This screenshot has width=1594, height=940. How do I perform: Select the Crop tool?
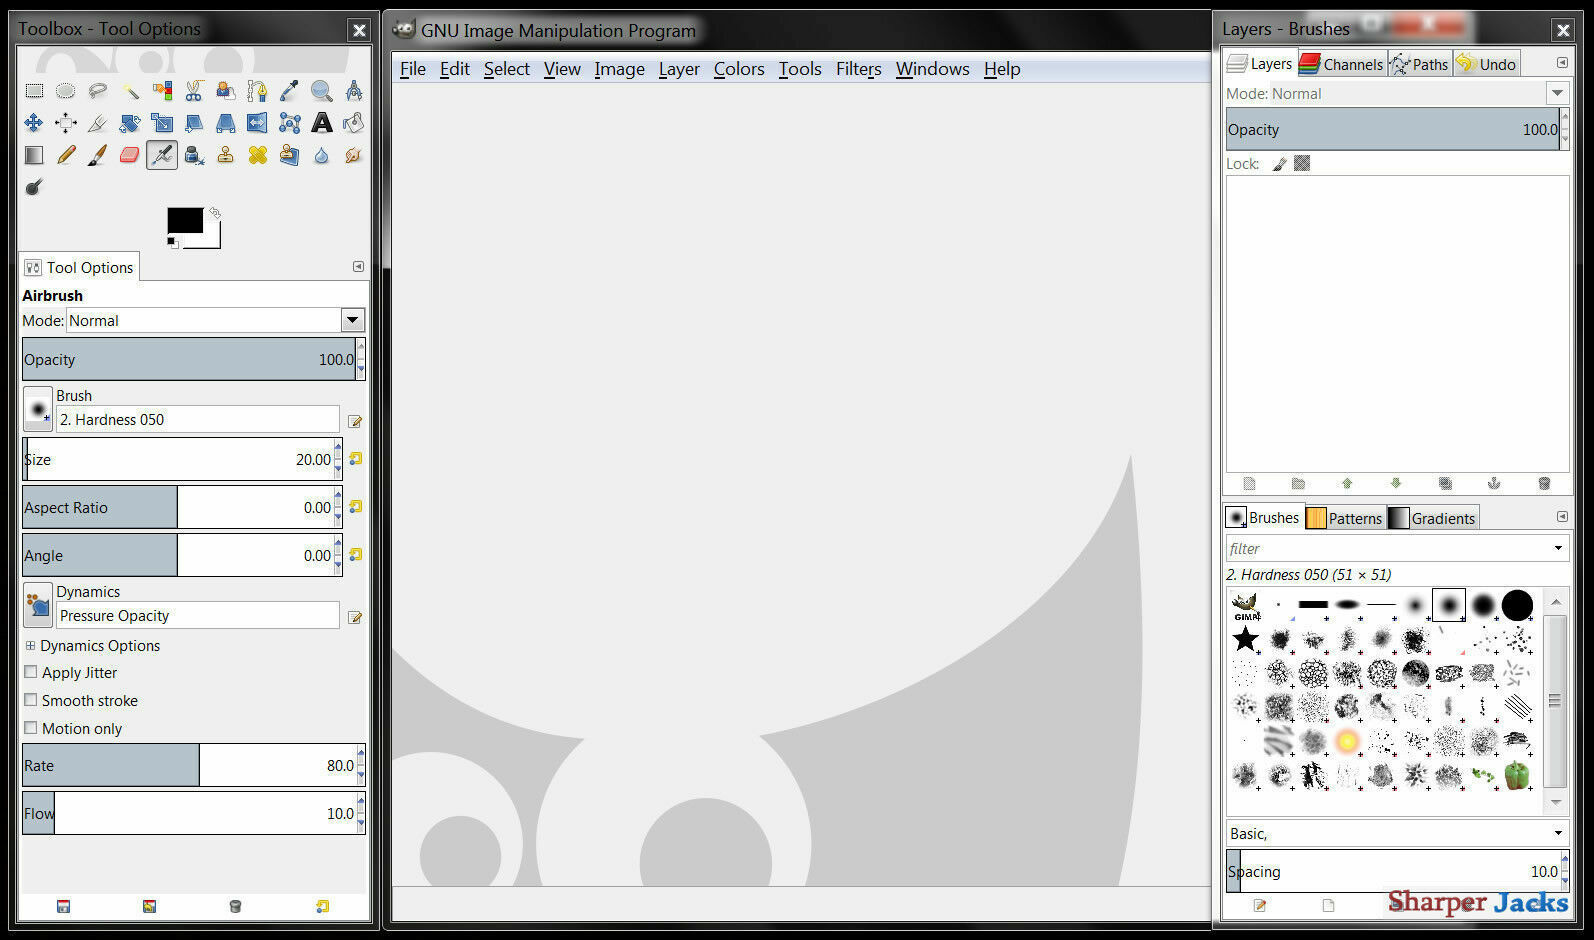[x=98, y=123]
